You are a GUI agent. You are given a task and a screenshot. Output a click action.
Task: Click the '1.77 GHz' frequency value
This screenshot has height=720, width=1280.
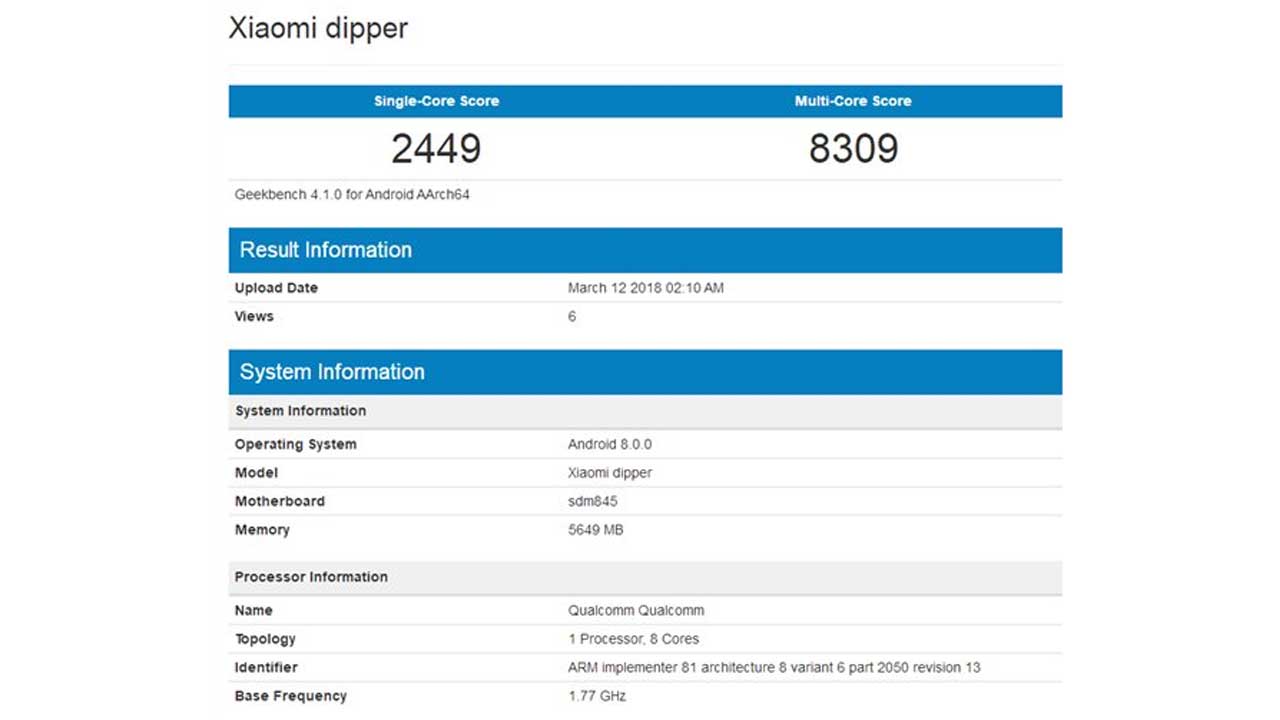(597, 696)
